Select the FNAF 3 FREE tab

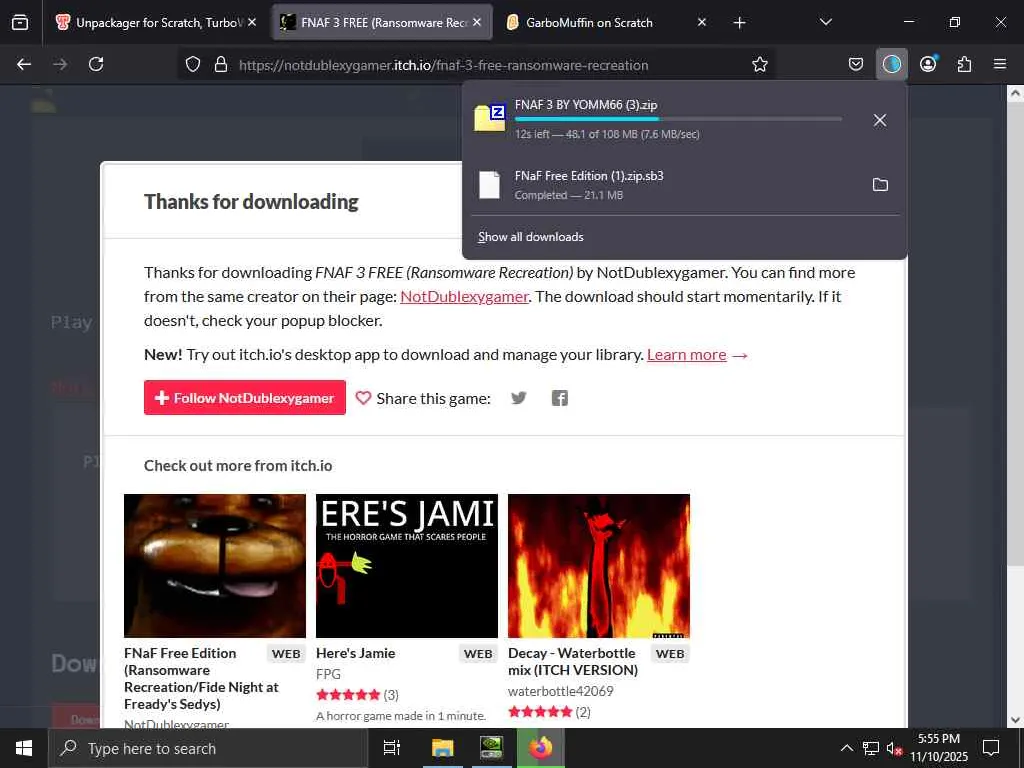pyautogui.click(x=382, y=22)
